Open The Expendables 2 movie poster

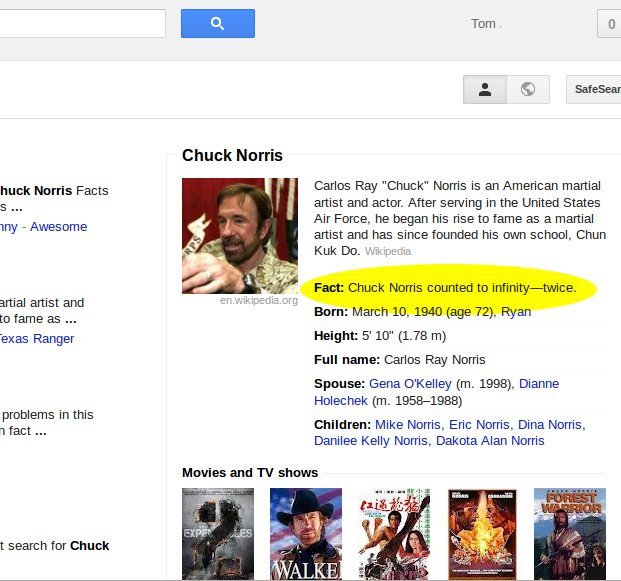coord(218,534)
